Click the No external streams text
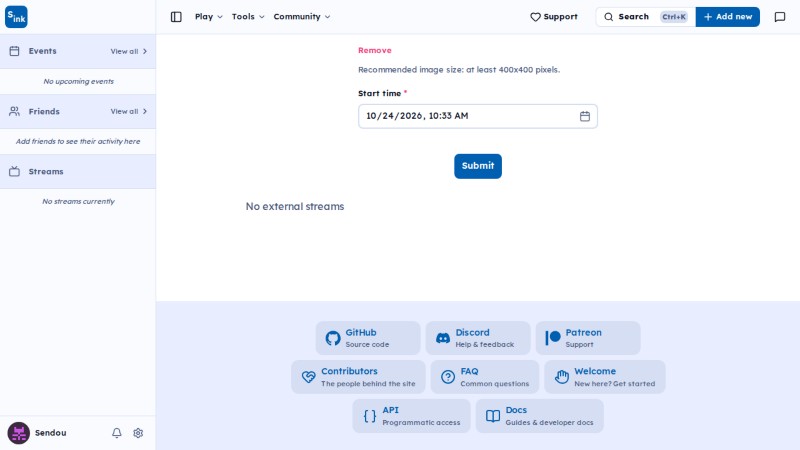 295,207
